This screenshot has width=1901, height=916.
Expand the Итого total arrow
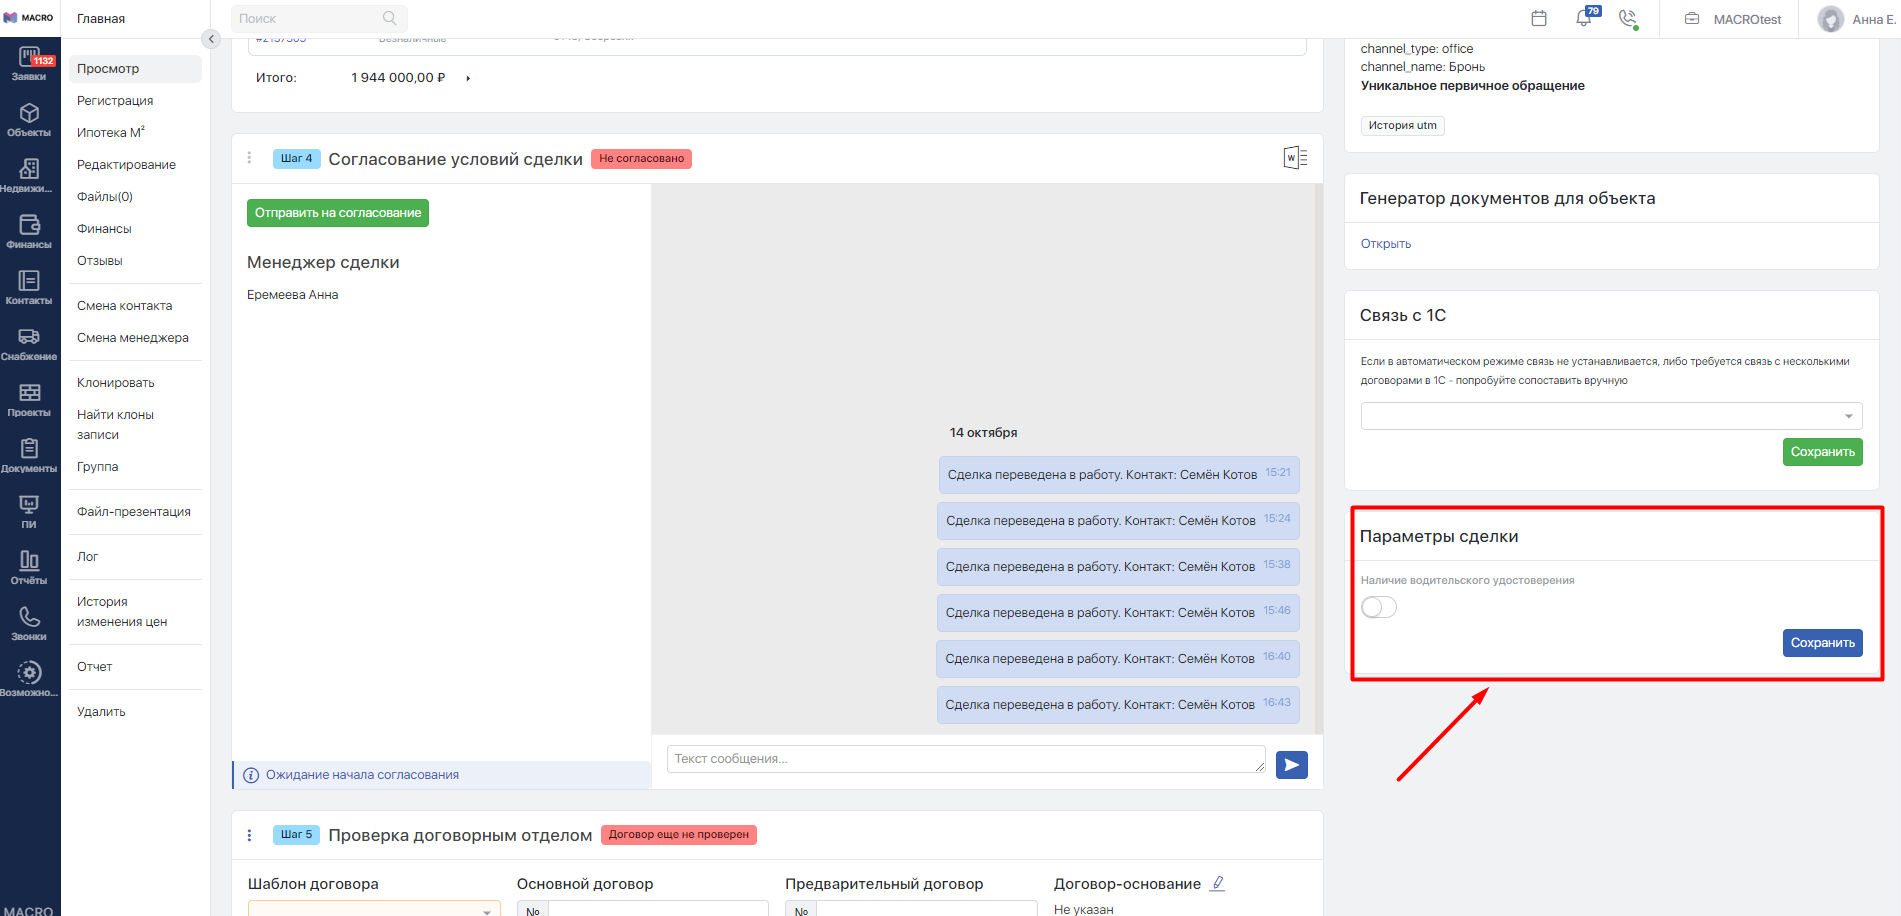(x=468, y=78)
